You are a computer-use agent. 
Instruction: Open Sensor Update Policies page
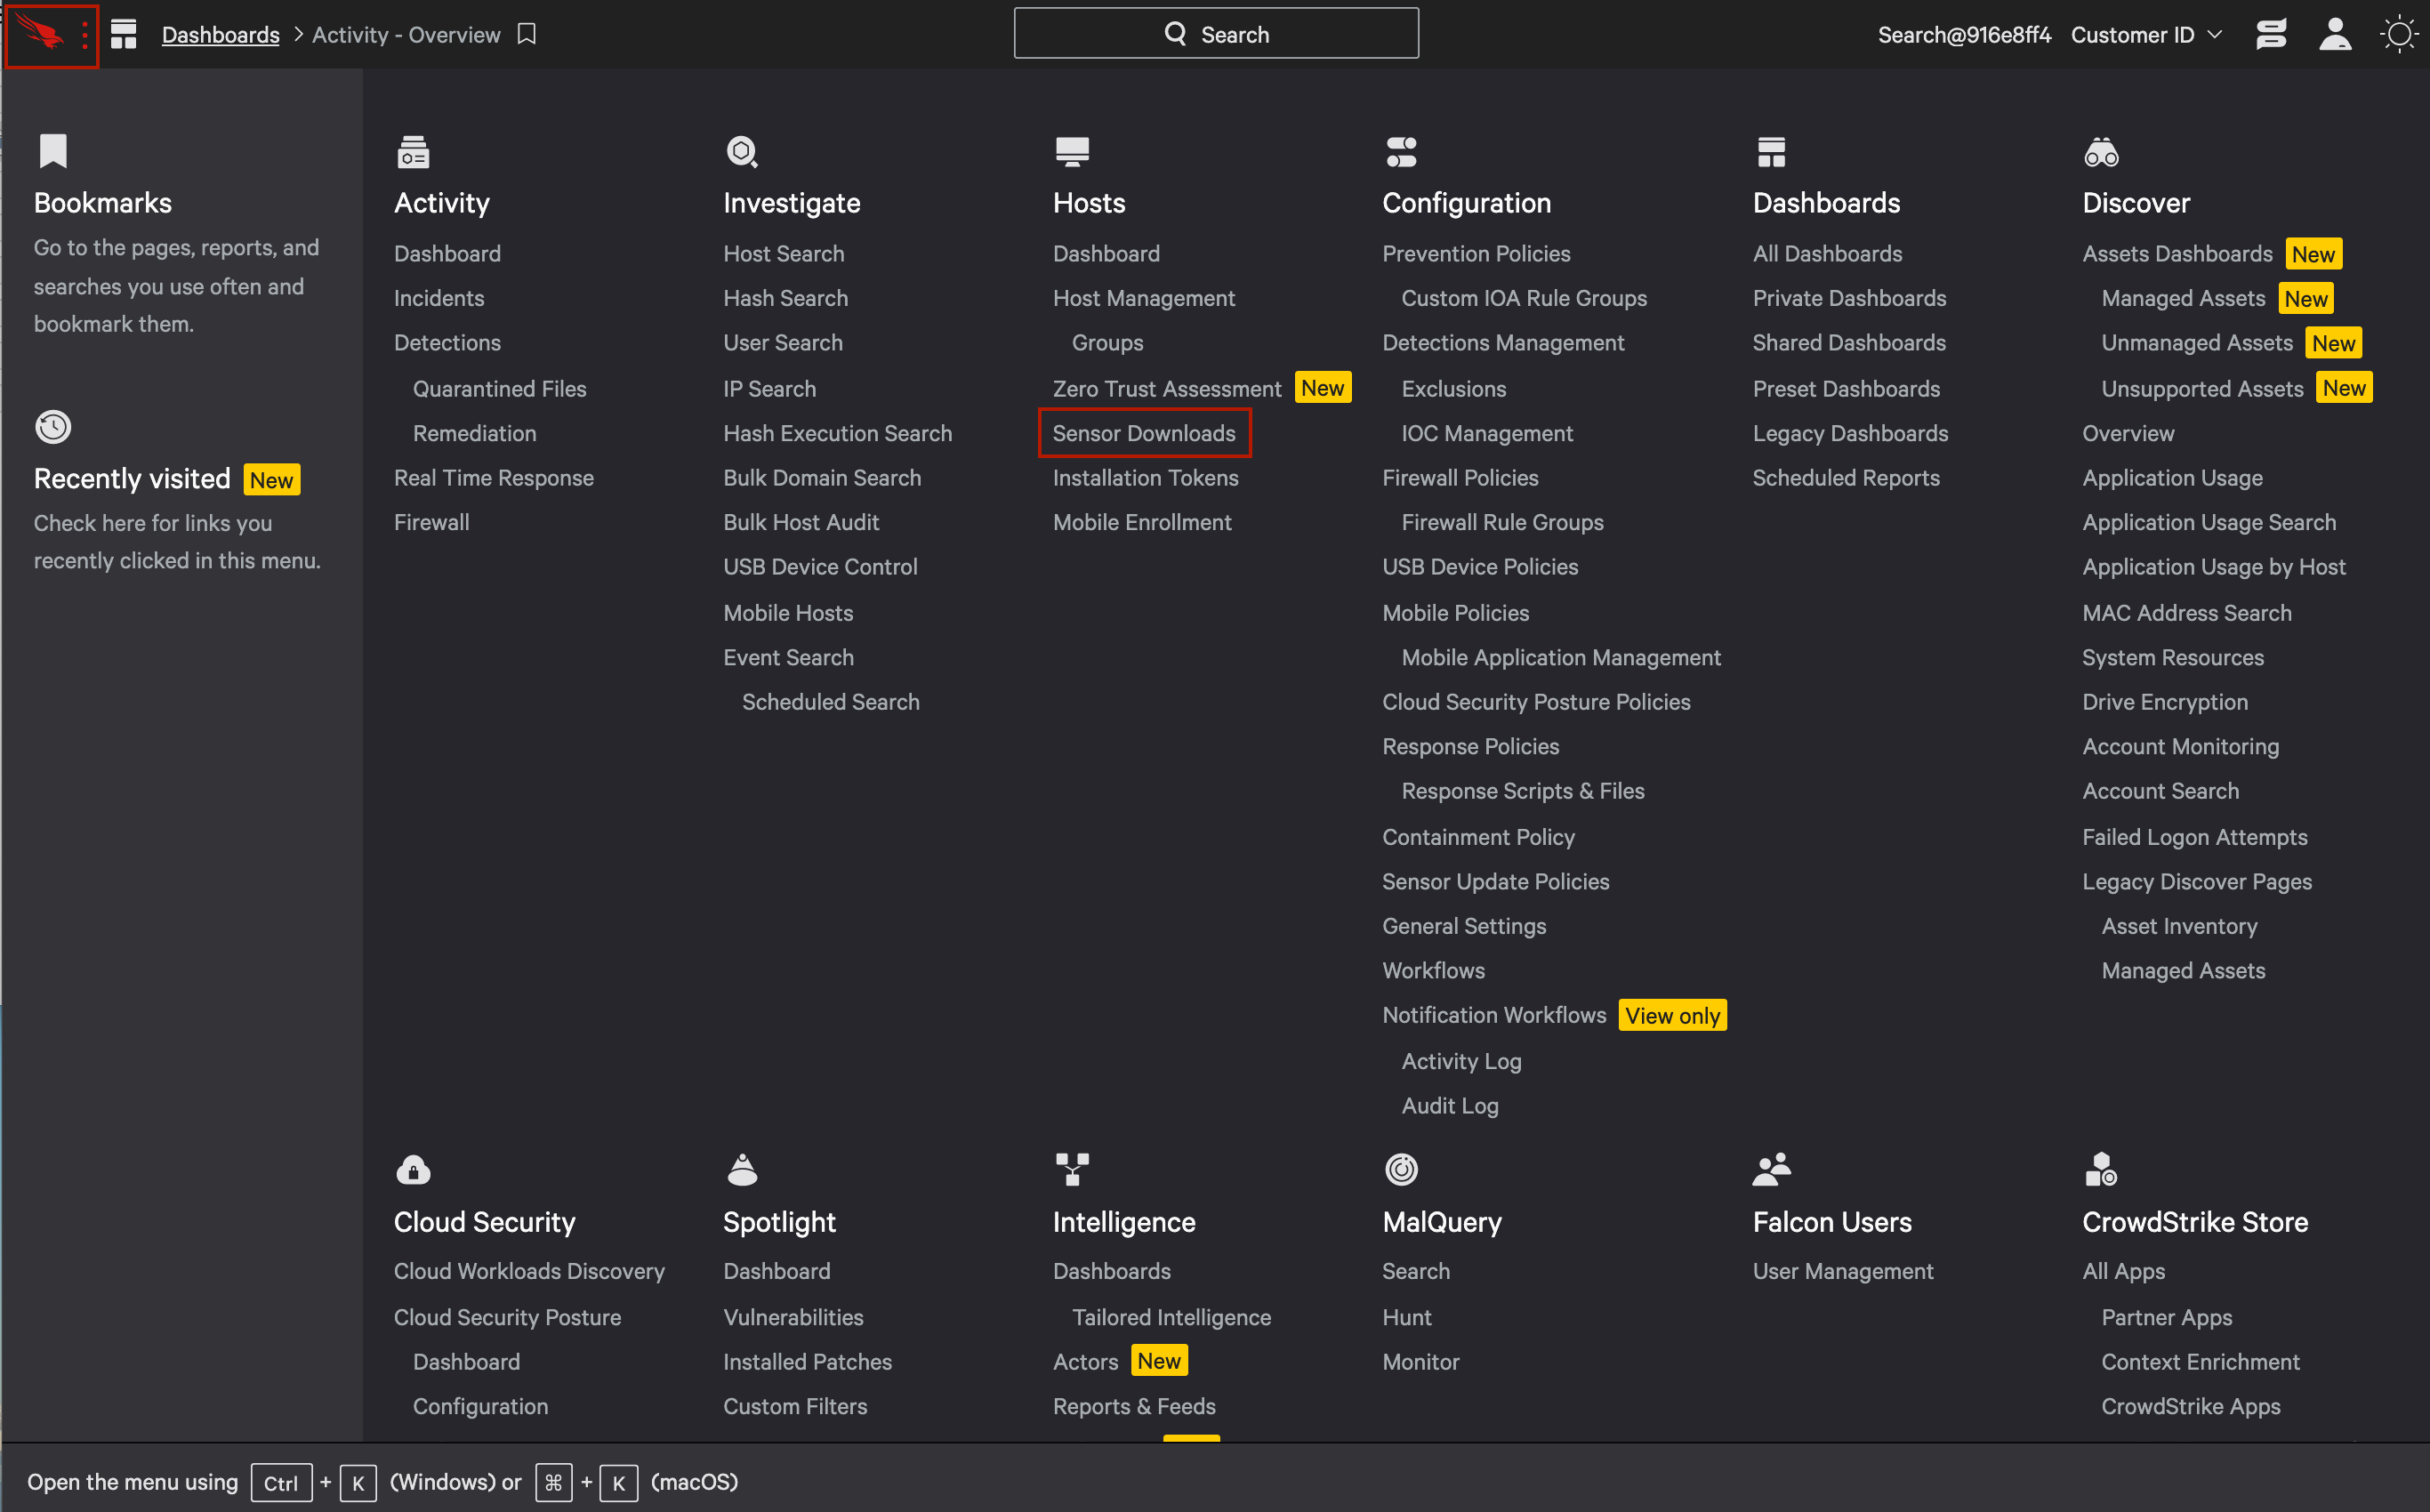coord(1496,880)
